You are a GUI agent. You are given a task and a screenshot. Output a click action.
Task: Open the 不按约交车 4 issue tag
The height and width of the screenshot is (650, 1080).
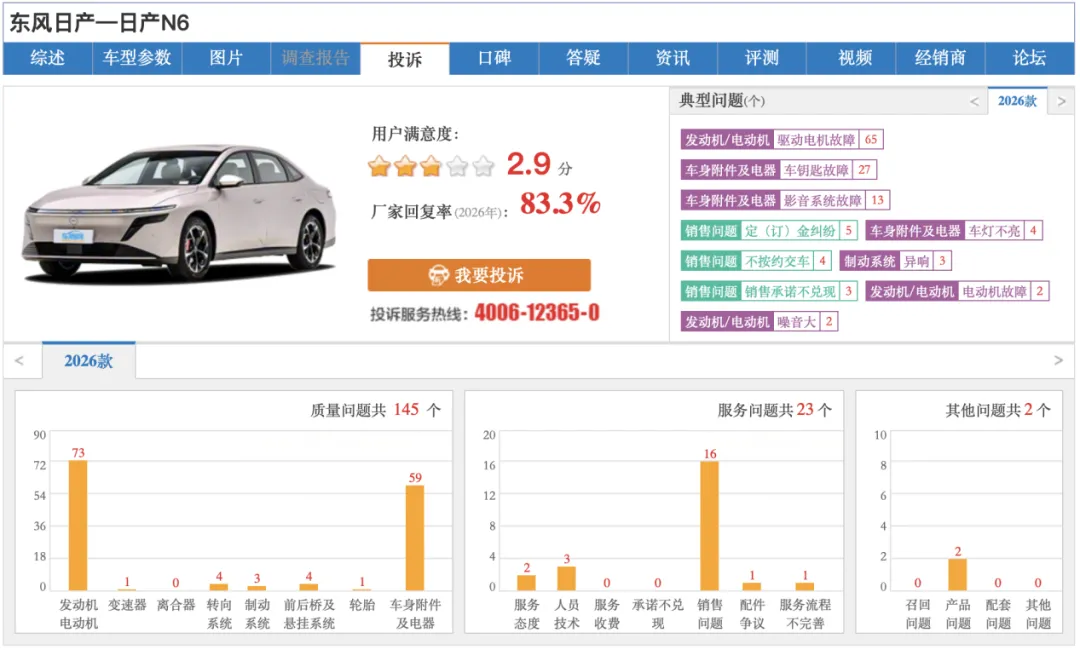point(756,261)
